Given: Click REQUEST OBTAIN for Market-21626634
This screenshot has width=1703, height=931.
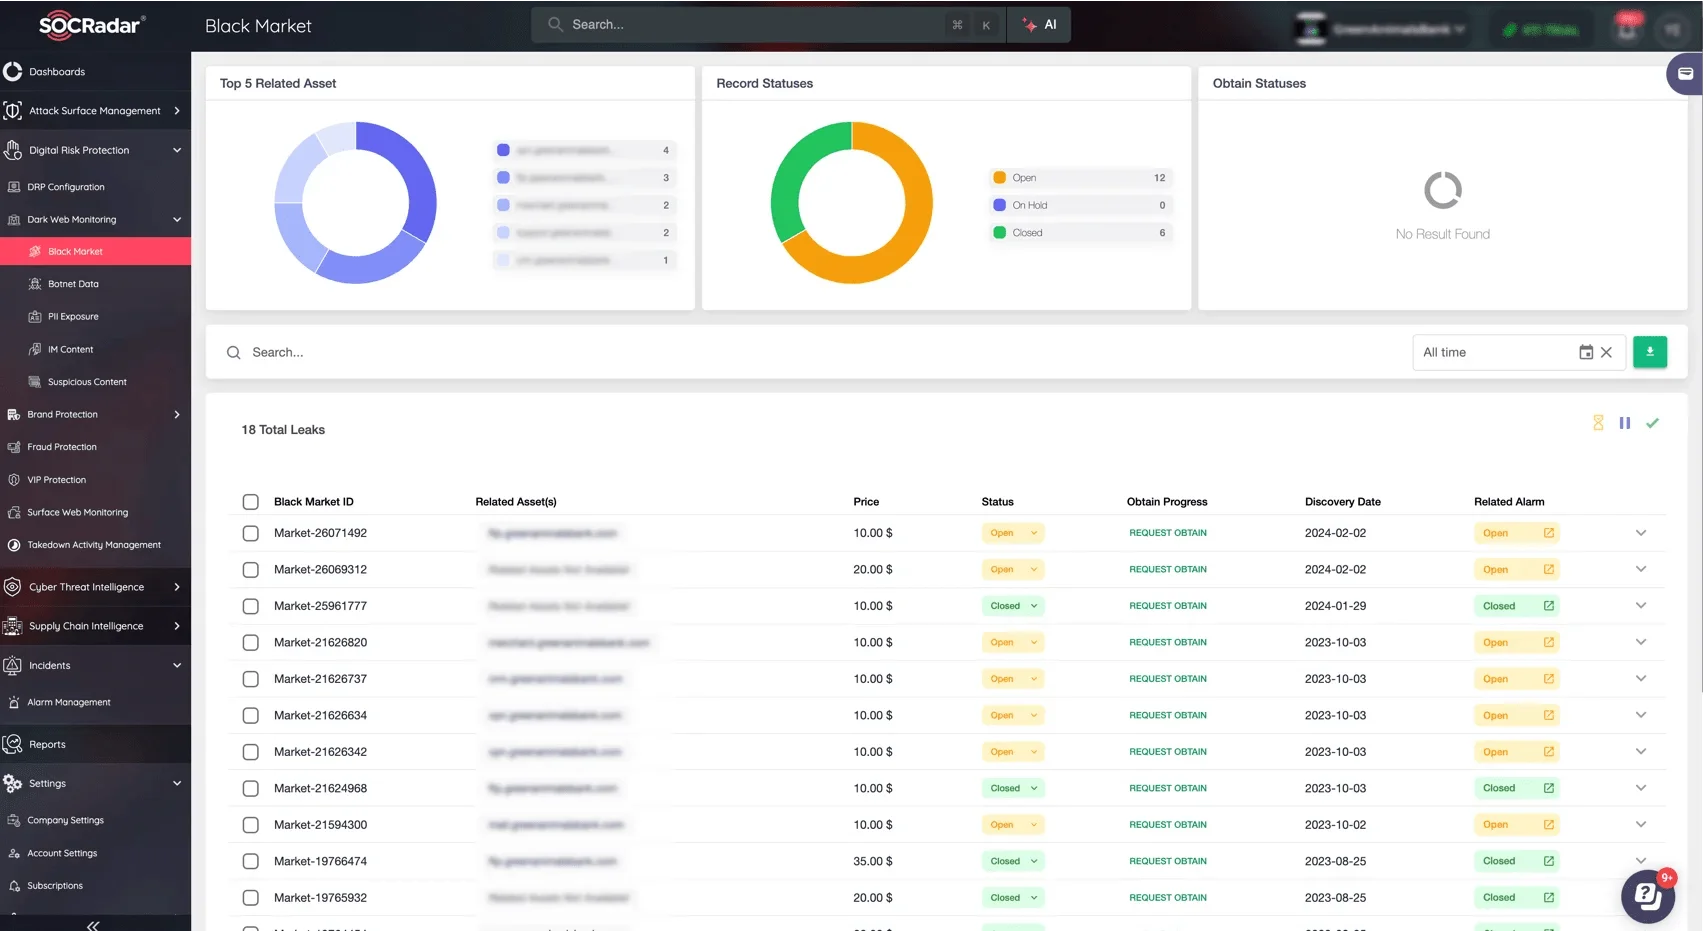Looking at the screenshot, I should [1168, 716].
